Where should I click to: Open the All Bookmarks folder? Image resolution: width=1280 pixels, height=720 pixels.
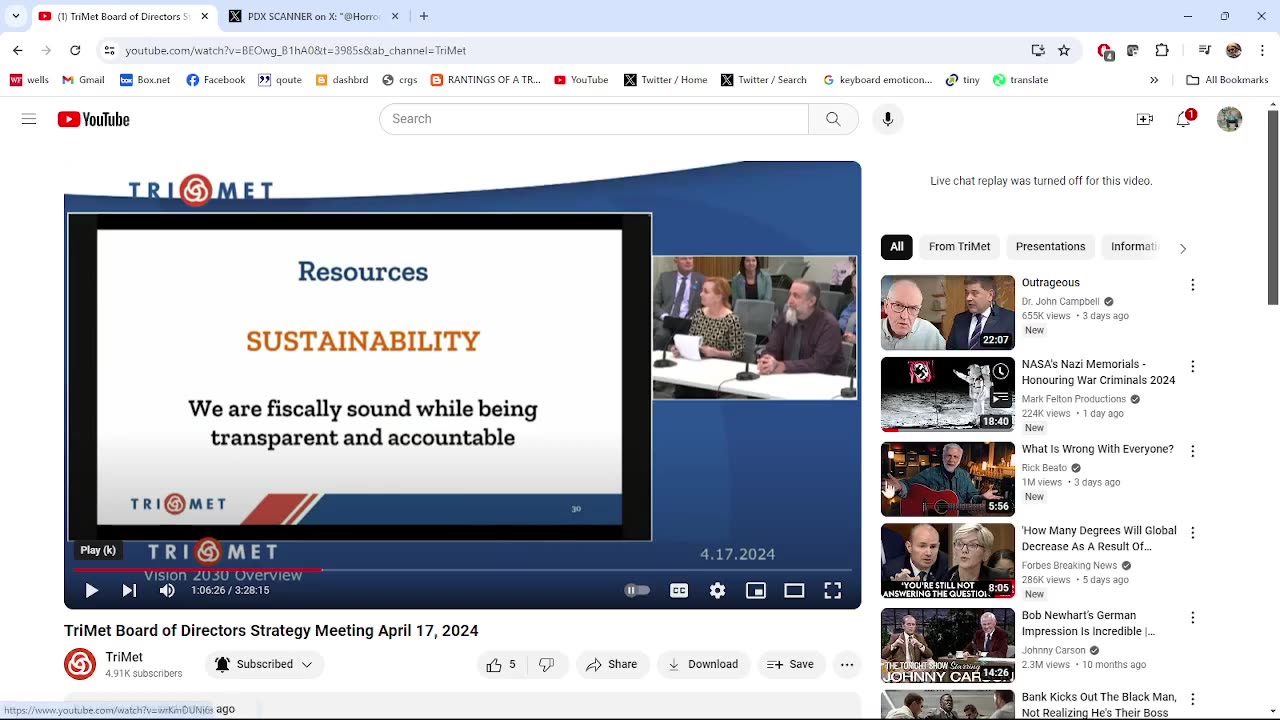(1227, 80)
